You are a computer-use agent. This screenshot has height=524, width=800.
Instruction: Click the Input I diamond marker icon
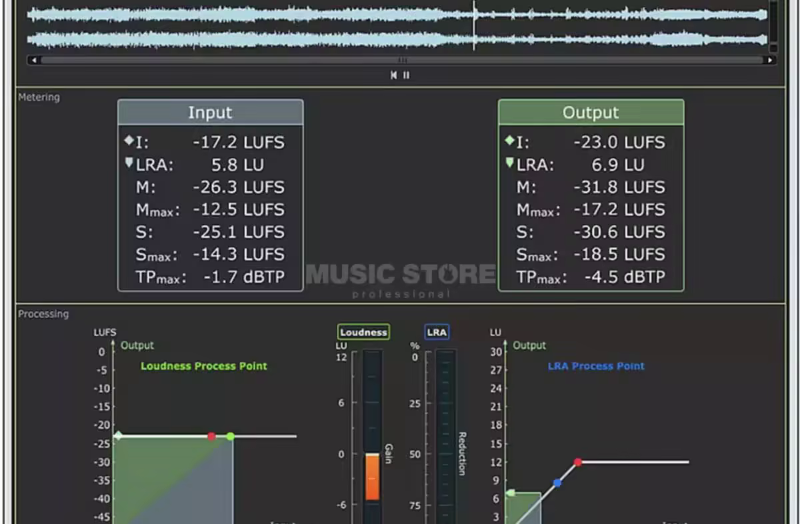[x=128, y=141]
